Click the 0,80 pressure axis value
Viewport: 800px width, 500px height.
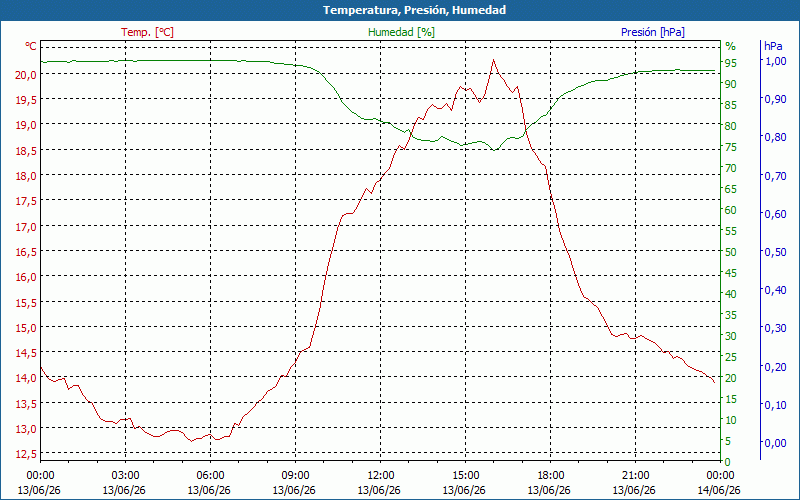[775, 137]
